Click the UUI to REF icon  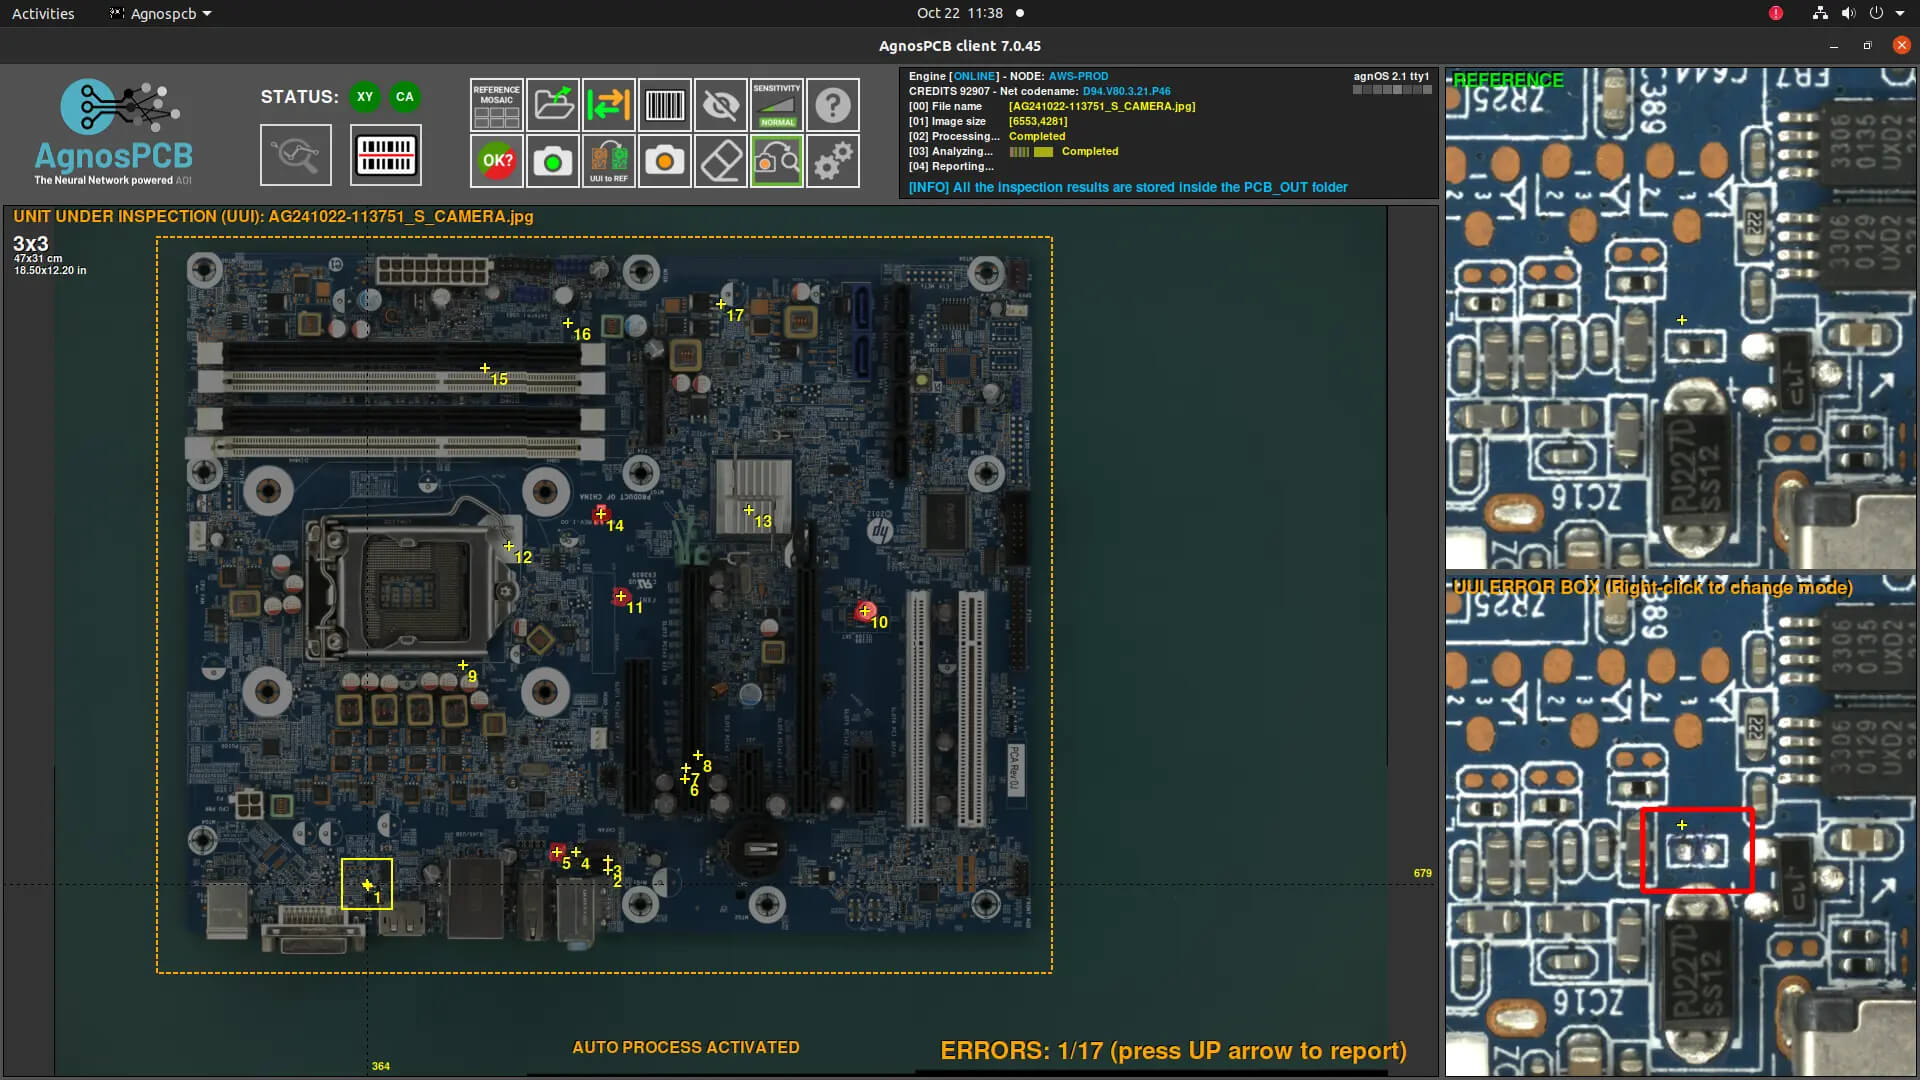[608, 161]
